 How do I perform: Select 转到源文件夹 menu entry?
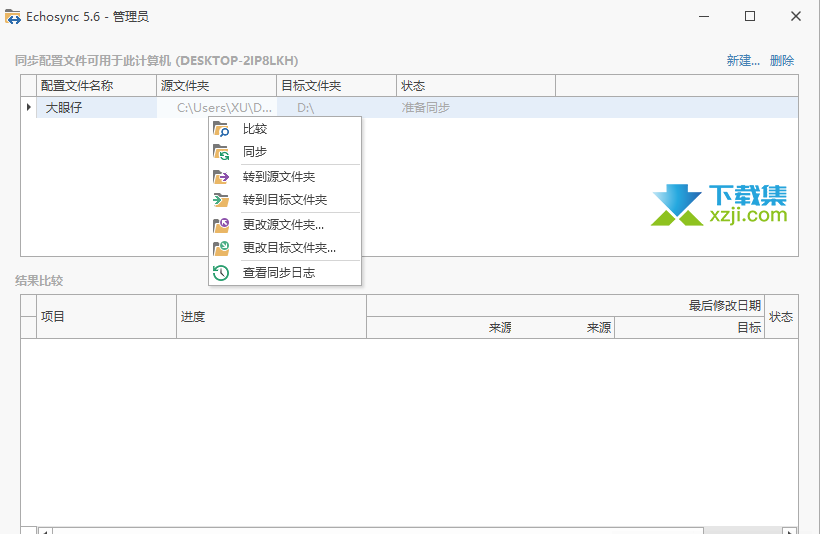284,177
